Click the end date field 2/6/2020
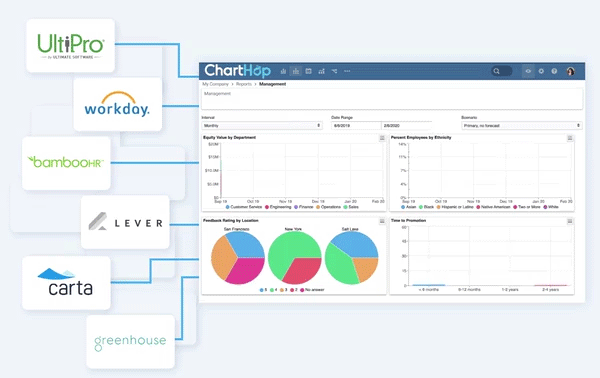600x378 pixels. [x=406, y=125]
